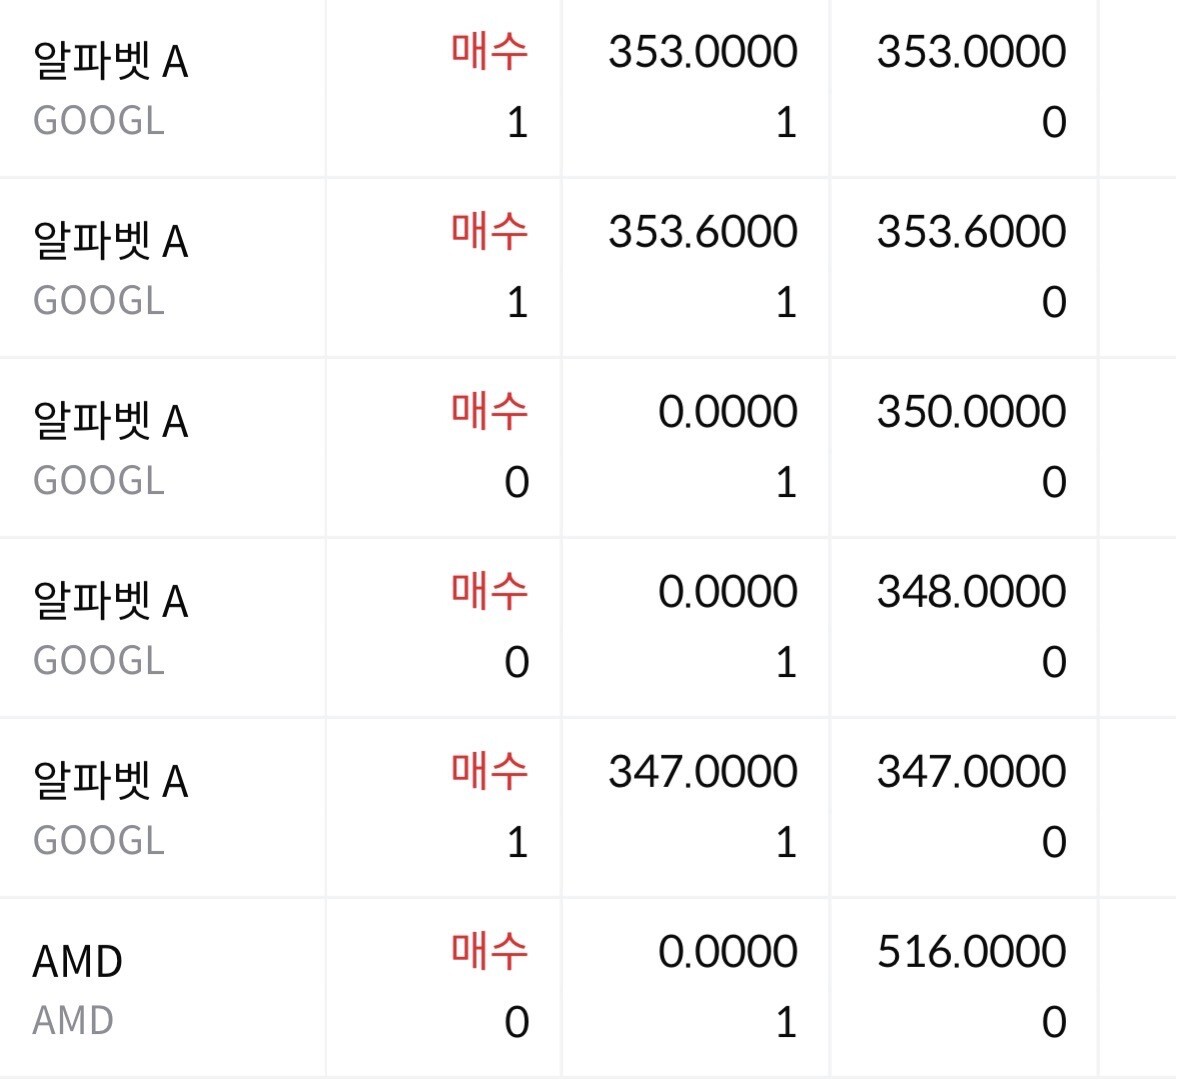Select the 알파벳 A order priced 347.0000
The image size is (1179, 1082).
click(586, 808)
